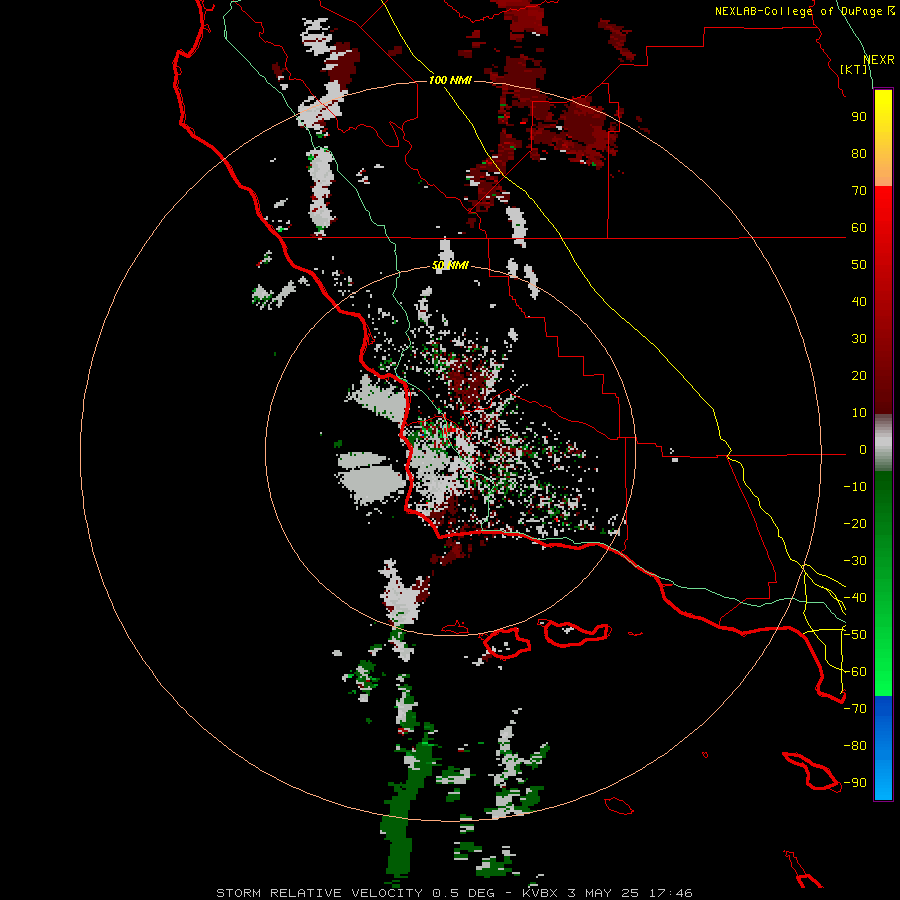Image resolution: width=900 pixels, height=900 pixels.
Task: Select the positive 20 knot scale label
Action: (x=859, y=376)
